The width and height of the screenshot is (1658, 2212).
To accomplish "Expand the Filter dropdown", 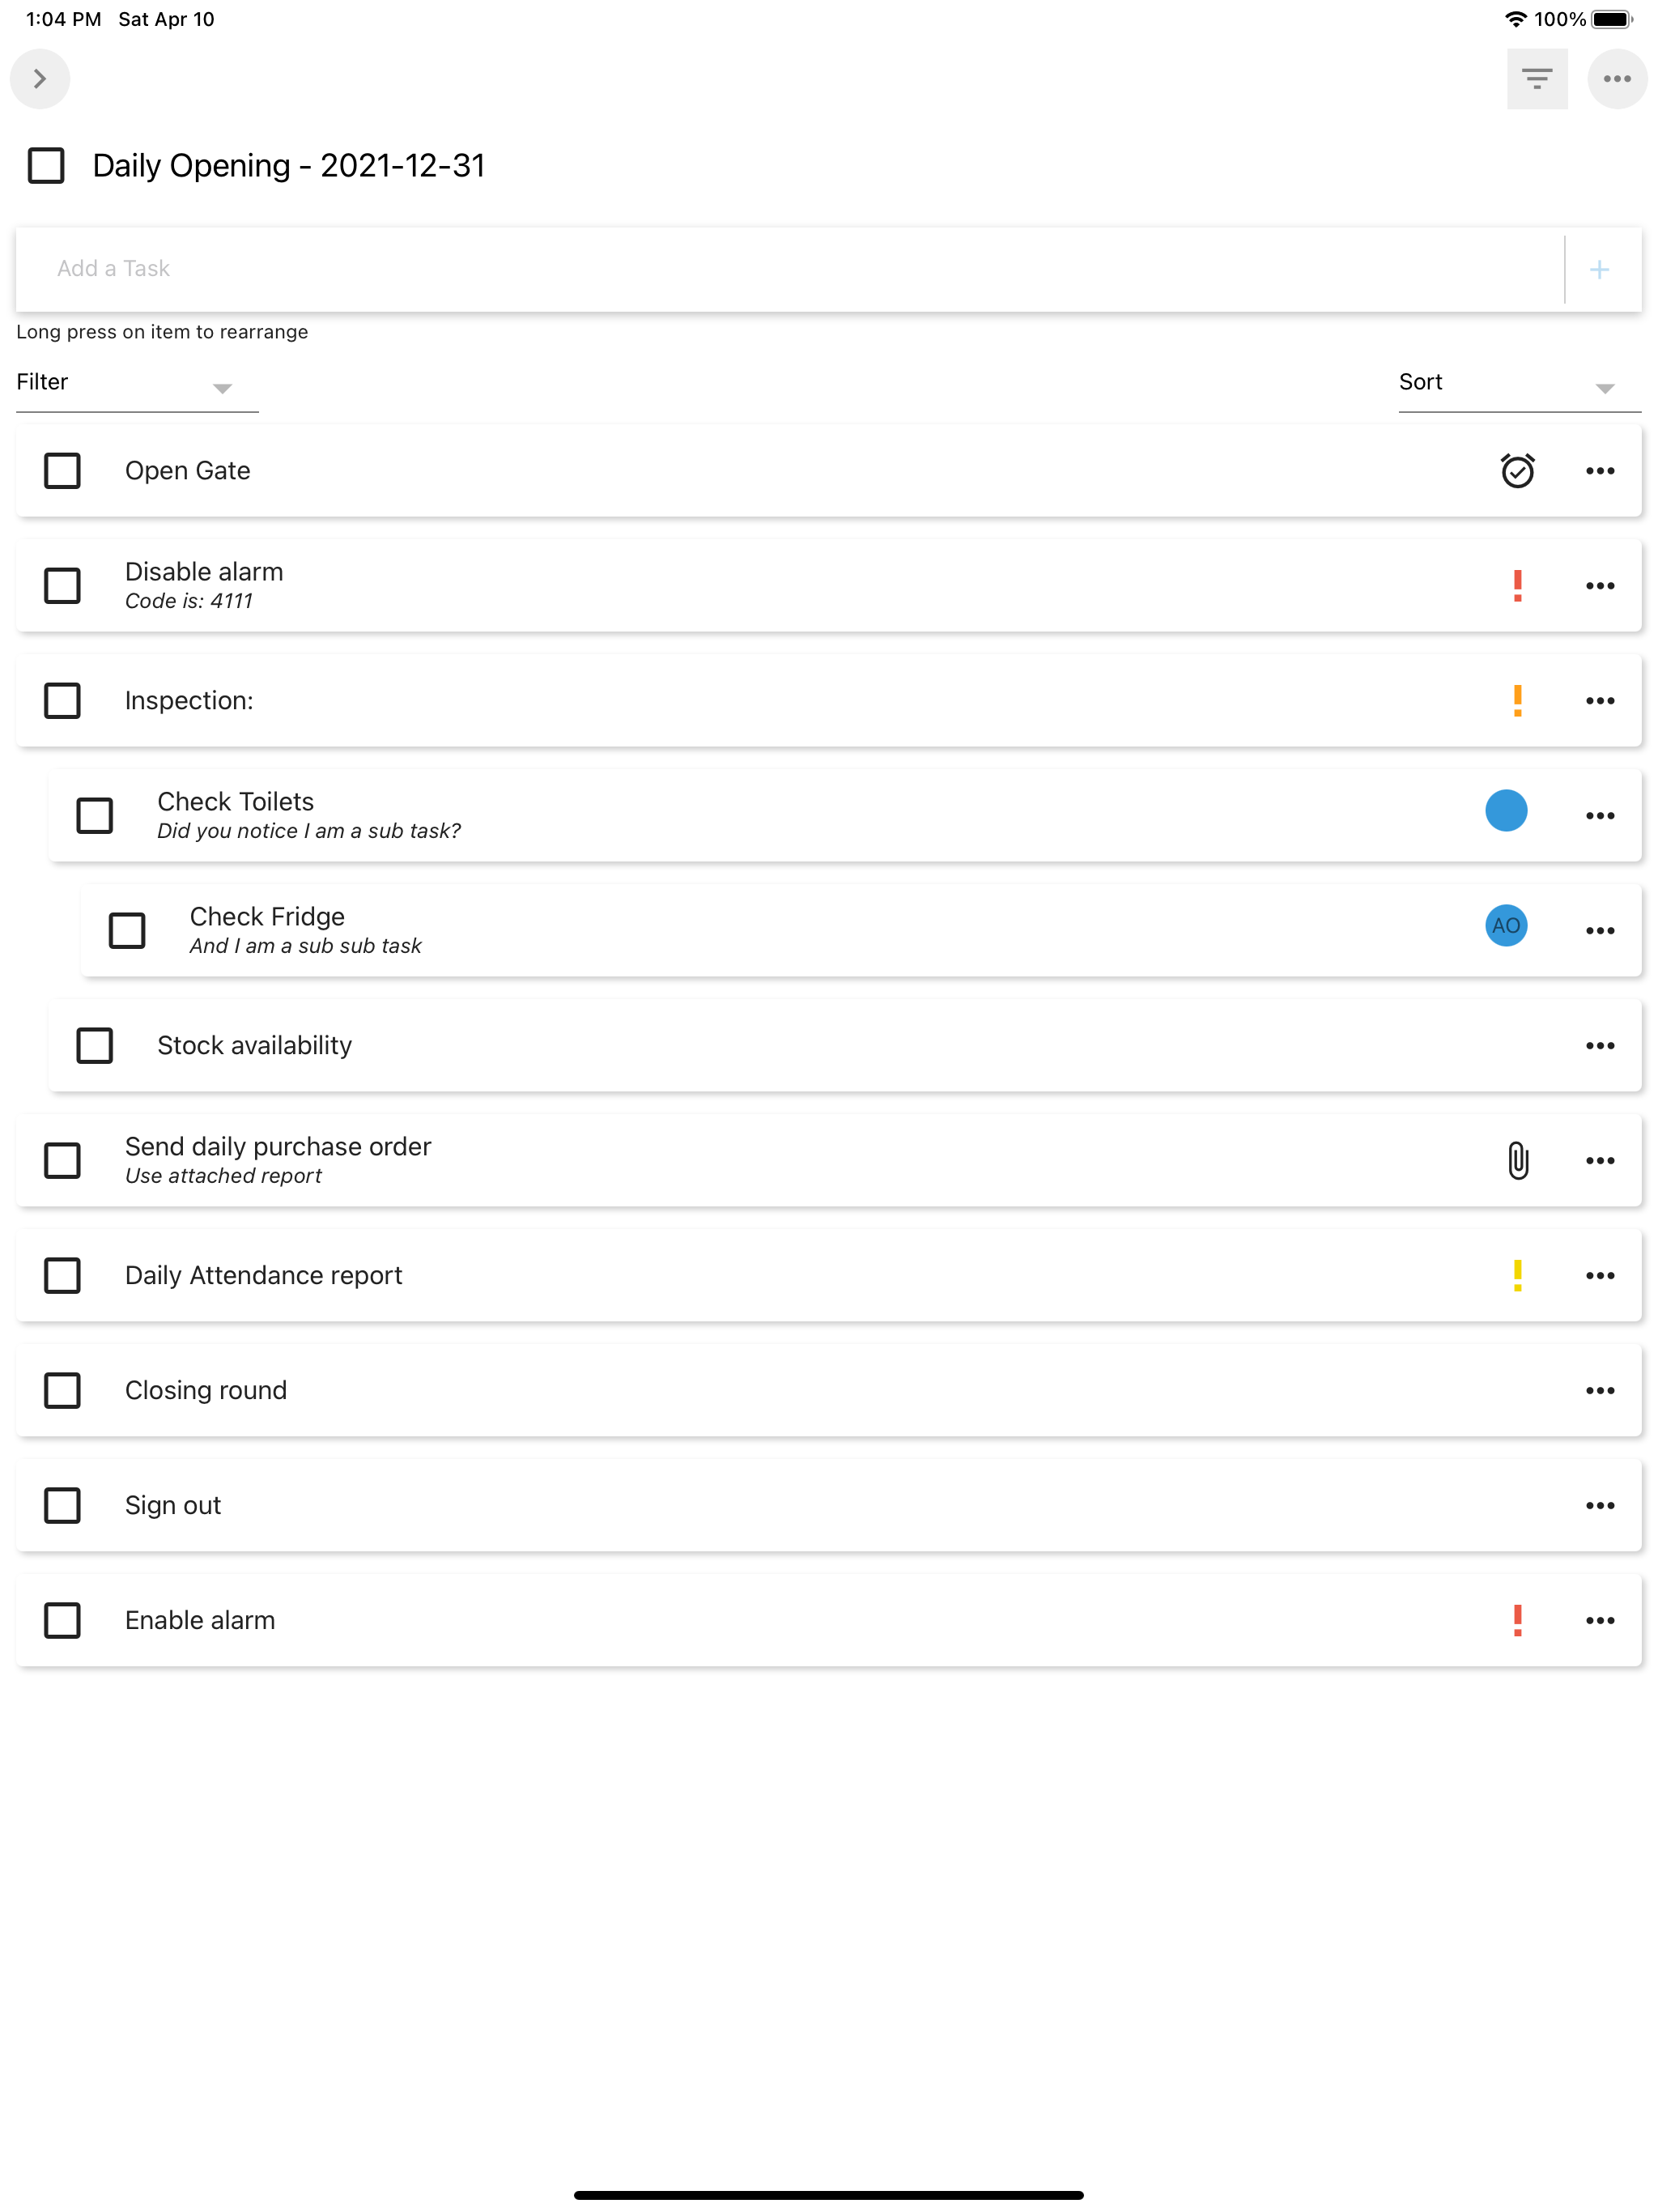I will pos(136,384).
